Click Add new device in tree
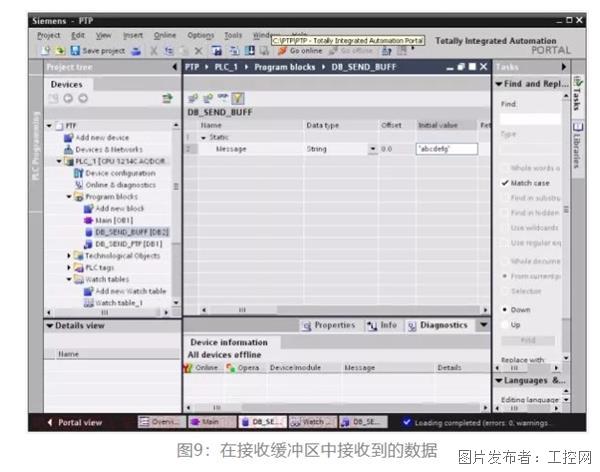The width and height of the screenshot is (600, 472). [100, 137]
